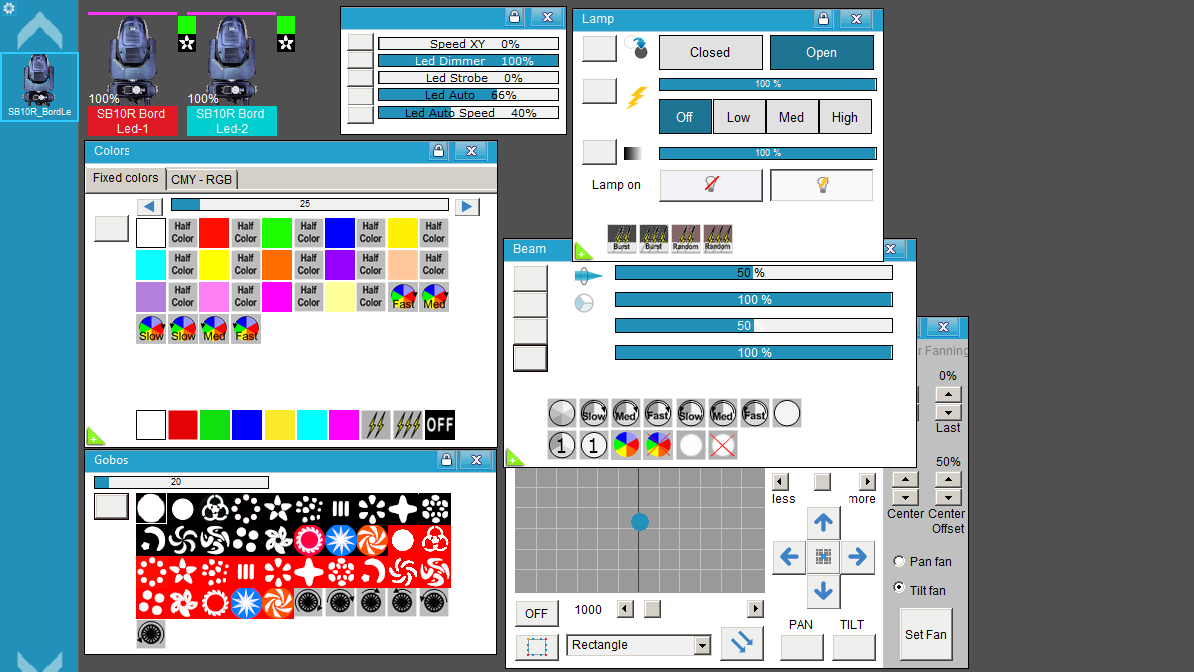Select strobe Med
This screenshot has width=1194, height=672.
pos(791,117)
